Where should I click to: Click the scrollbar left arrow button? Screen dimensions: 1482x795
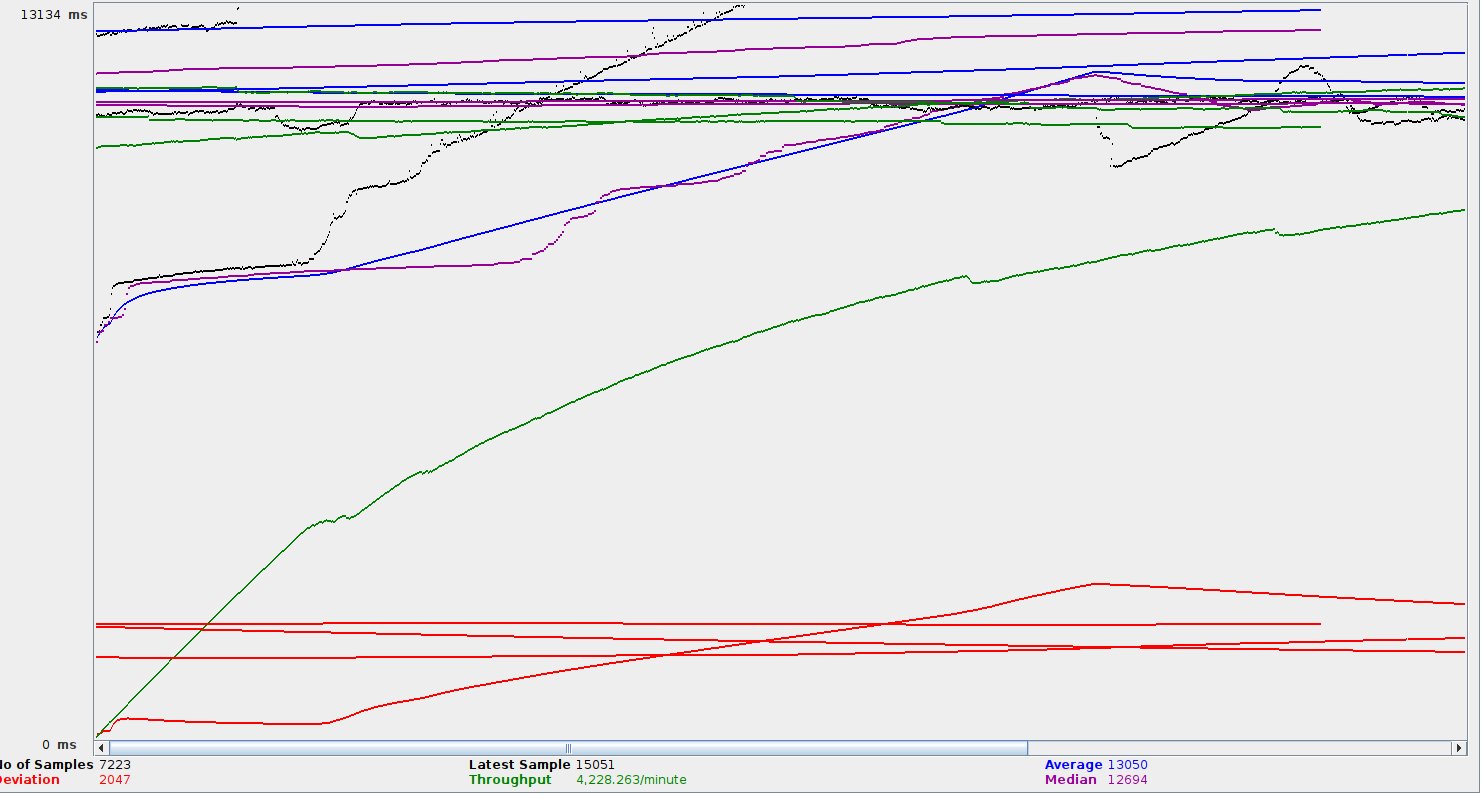[101, 748]
